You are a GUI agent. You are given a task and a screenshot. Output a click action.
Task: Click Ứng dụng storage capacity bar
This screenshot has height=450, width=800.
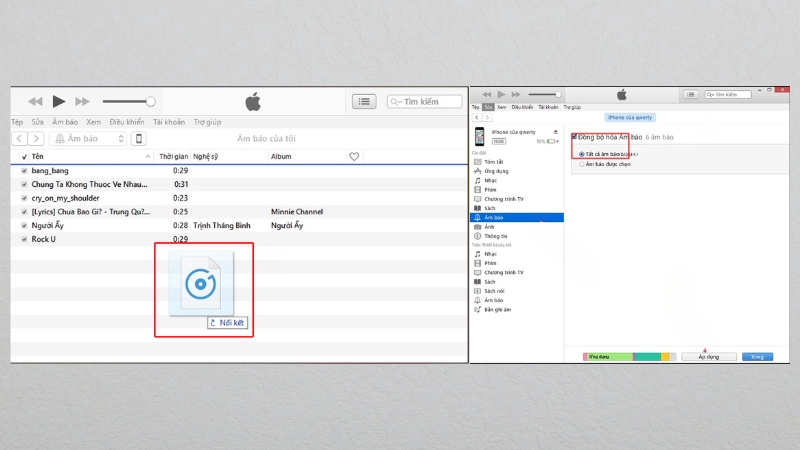(x=608, y=357)
